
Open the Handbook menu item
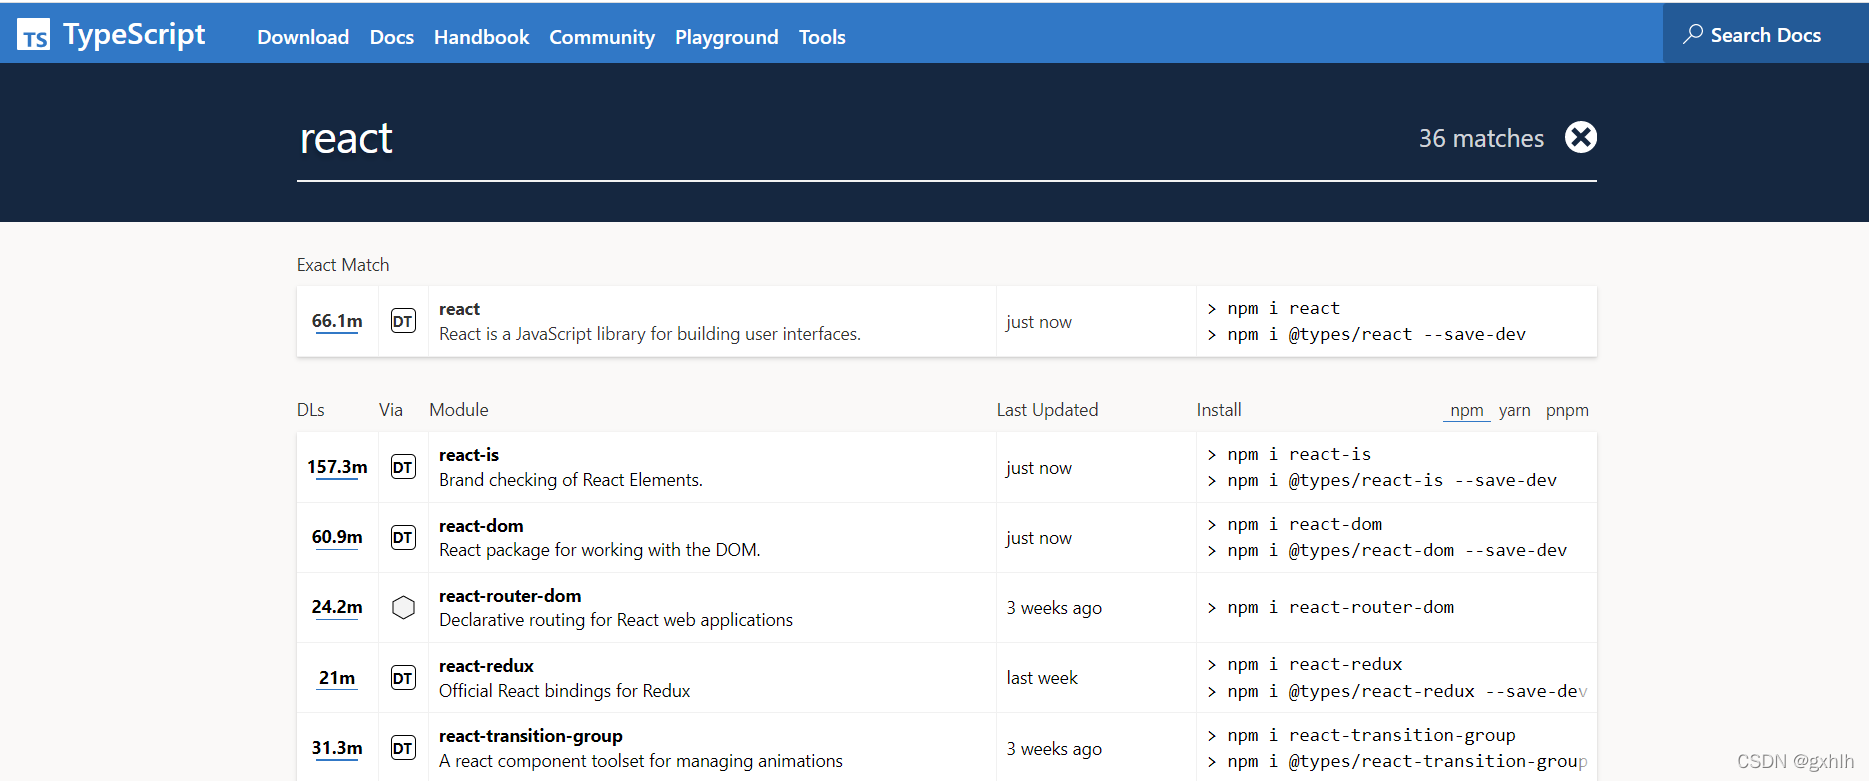point(481,37)
